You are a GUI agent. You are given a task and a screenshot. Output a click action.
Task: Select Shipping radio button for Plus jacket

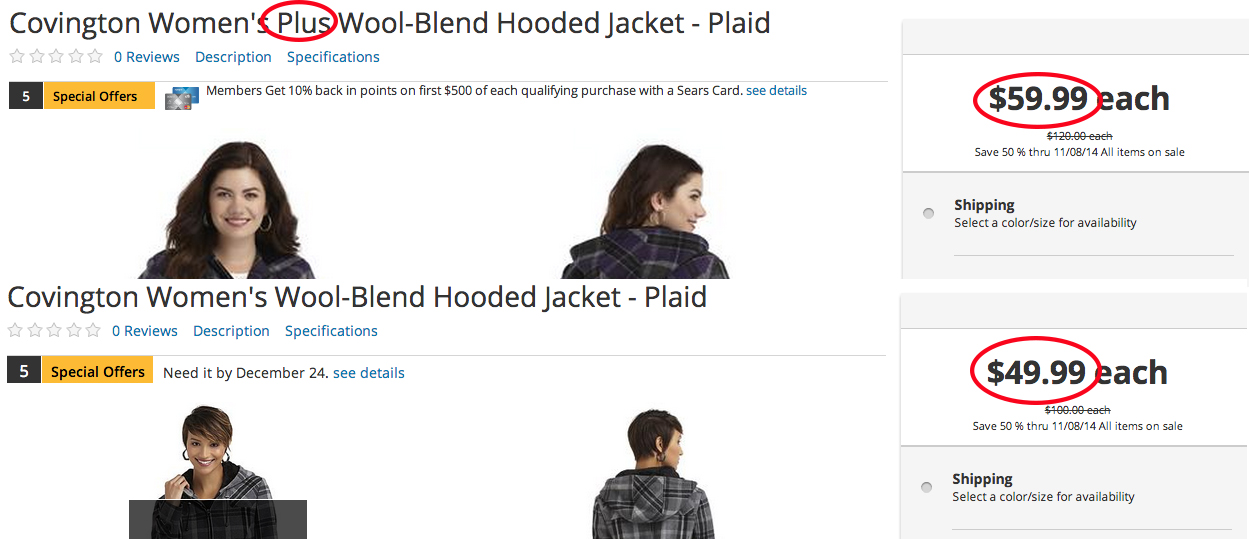929,213
